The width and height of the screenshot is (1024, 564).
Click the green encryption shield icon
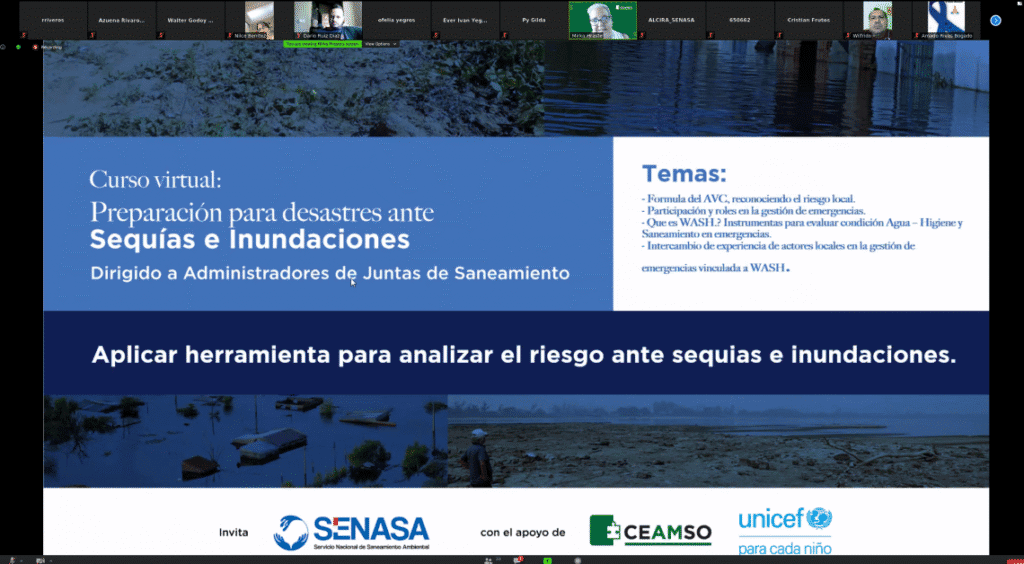click(x=18, y=46)
